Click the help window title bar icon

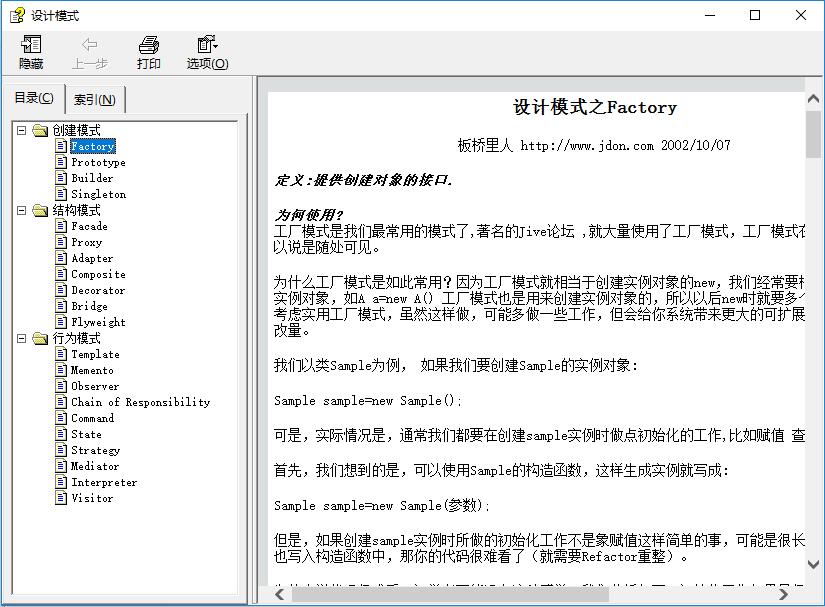point(17,15)
